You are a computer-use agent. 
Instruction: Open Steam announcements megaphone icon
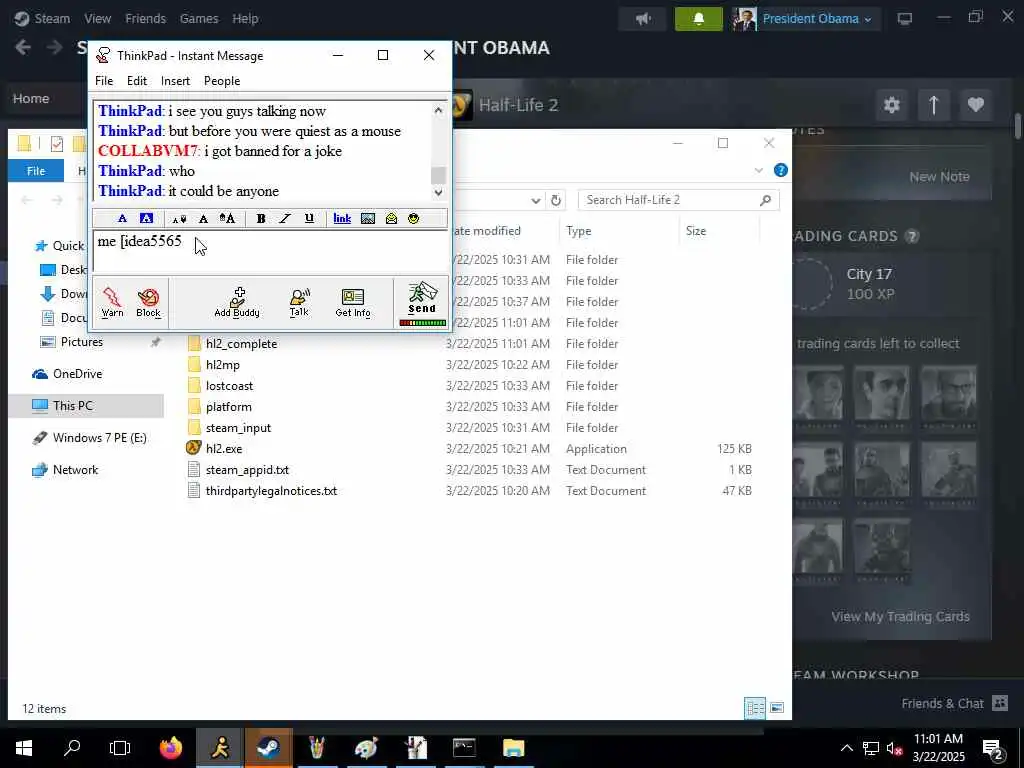pyautogui.click(x=643, y=19)
